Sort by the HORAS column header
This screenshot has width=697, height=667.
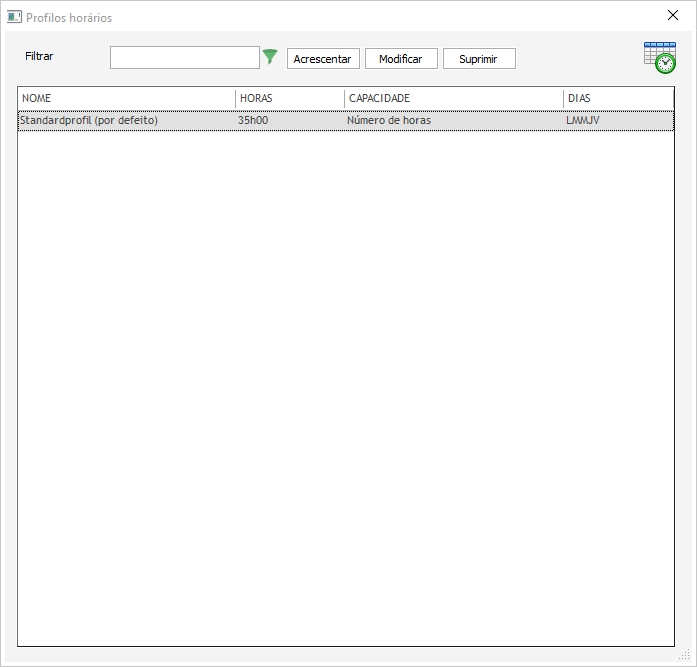(290, 98)
